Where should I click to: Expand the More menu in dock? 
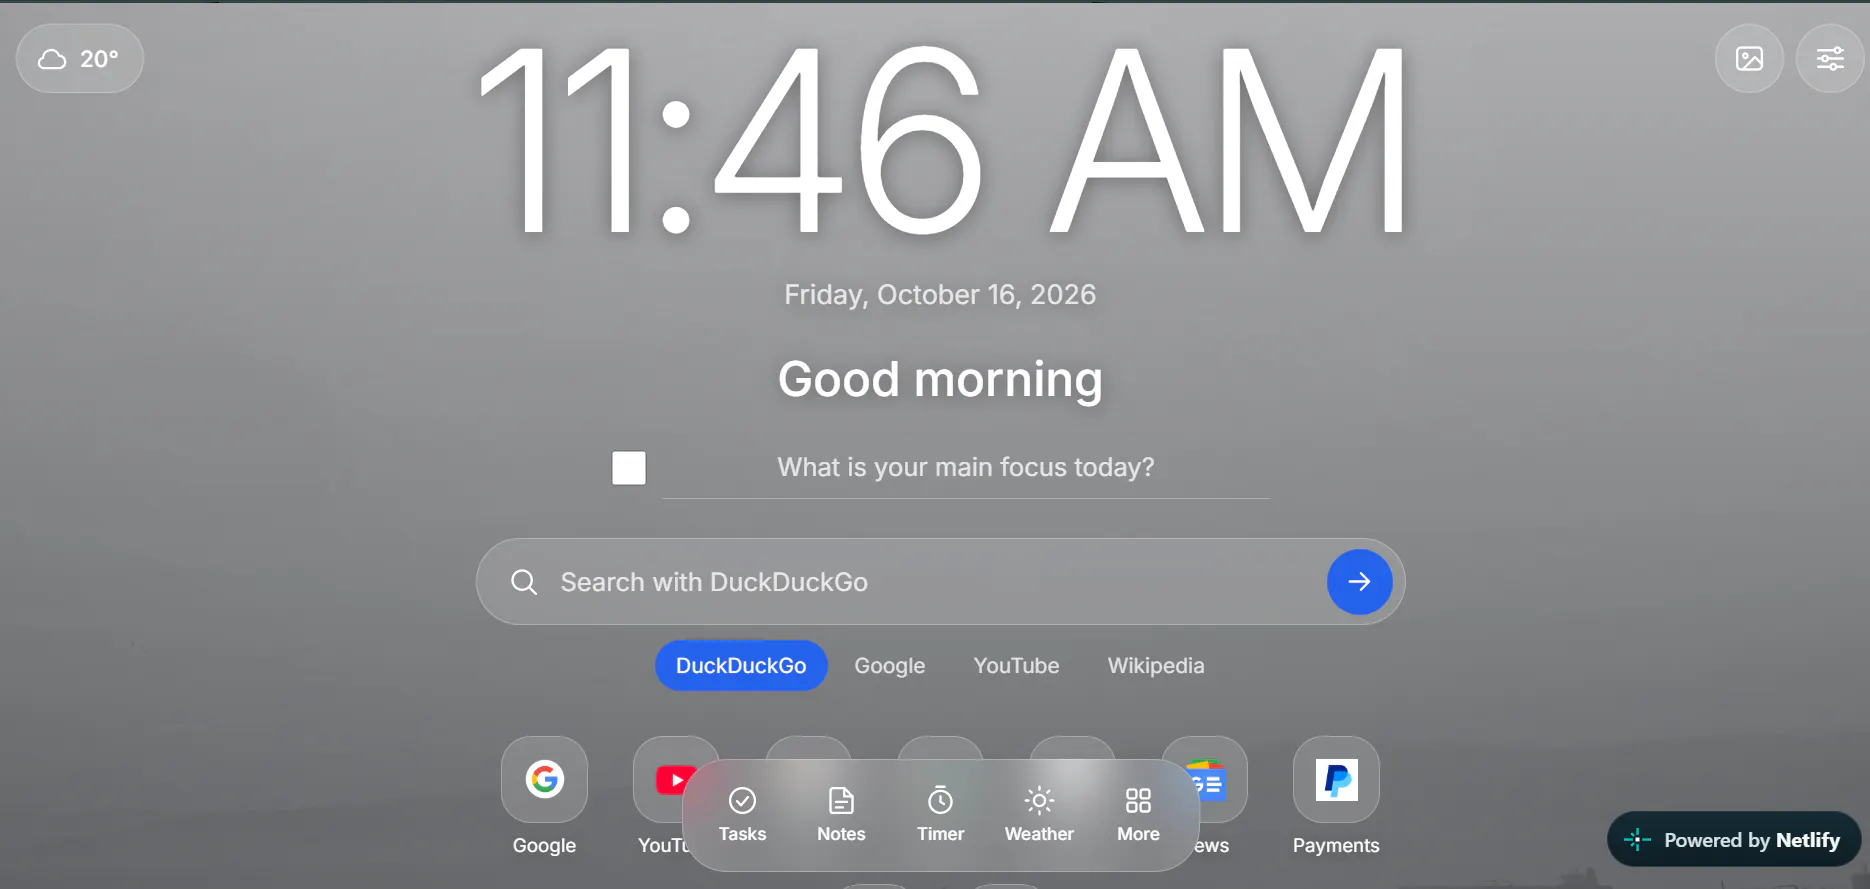[1138, 815]
